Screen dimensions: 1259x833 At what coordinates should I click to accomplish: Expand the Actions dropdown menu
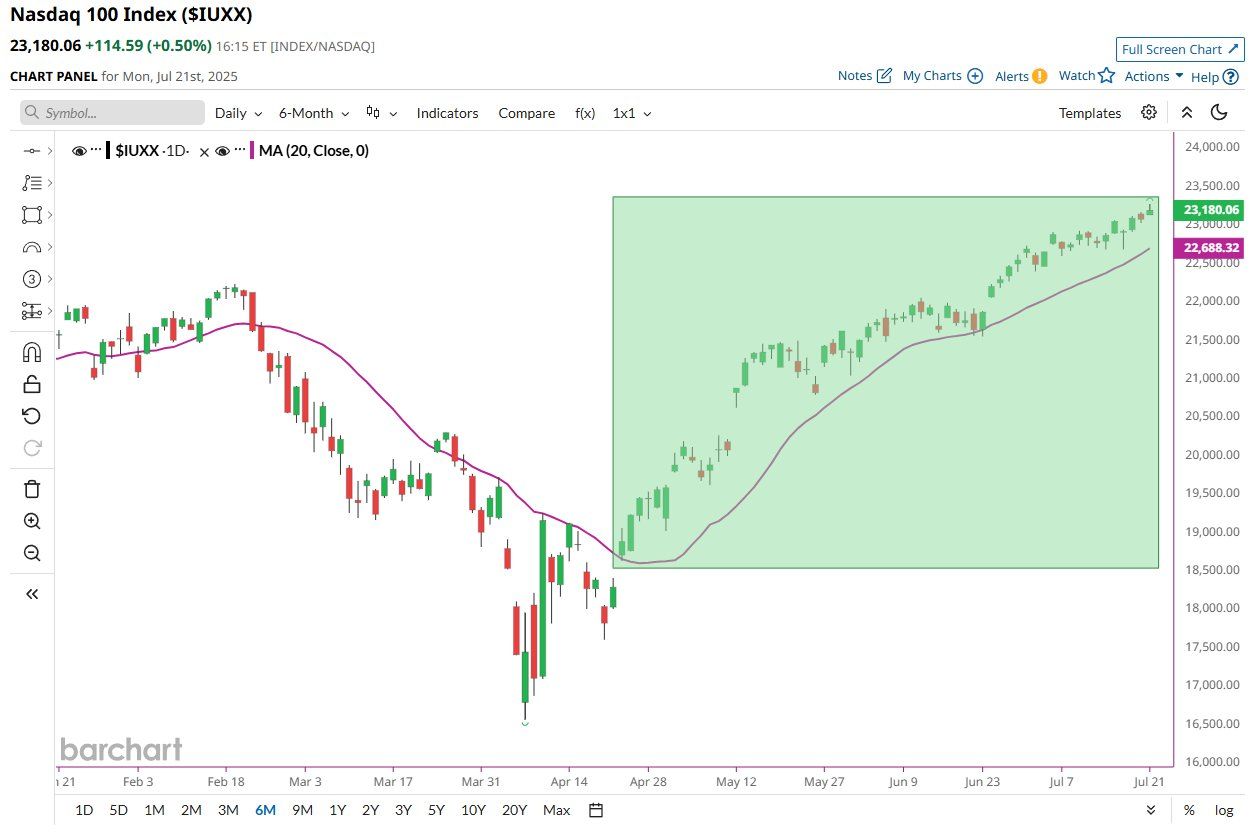(x=1154, y=76)
